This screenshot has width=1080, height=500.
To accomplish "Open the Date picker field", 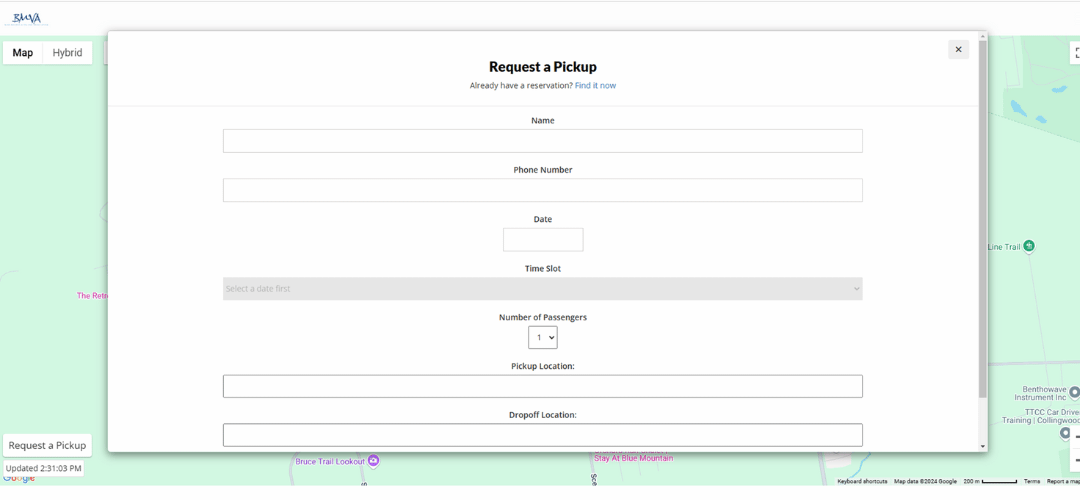I will (x=542, y=240).
